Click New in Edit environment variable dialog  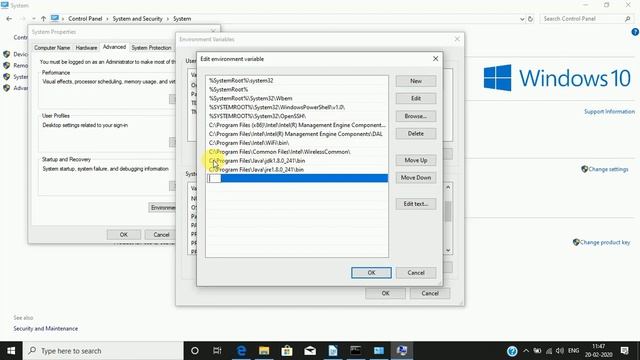416,81
